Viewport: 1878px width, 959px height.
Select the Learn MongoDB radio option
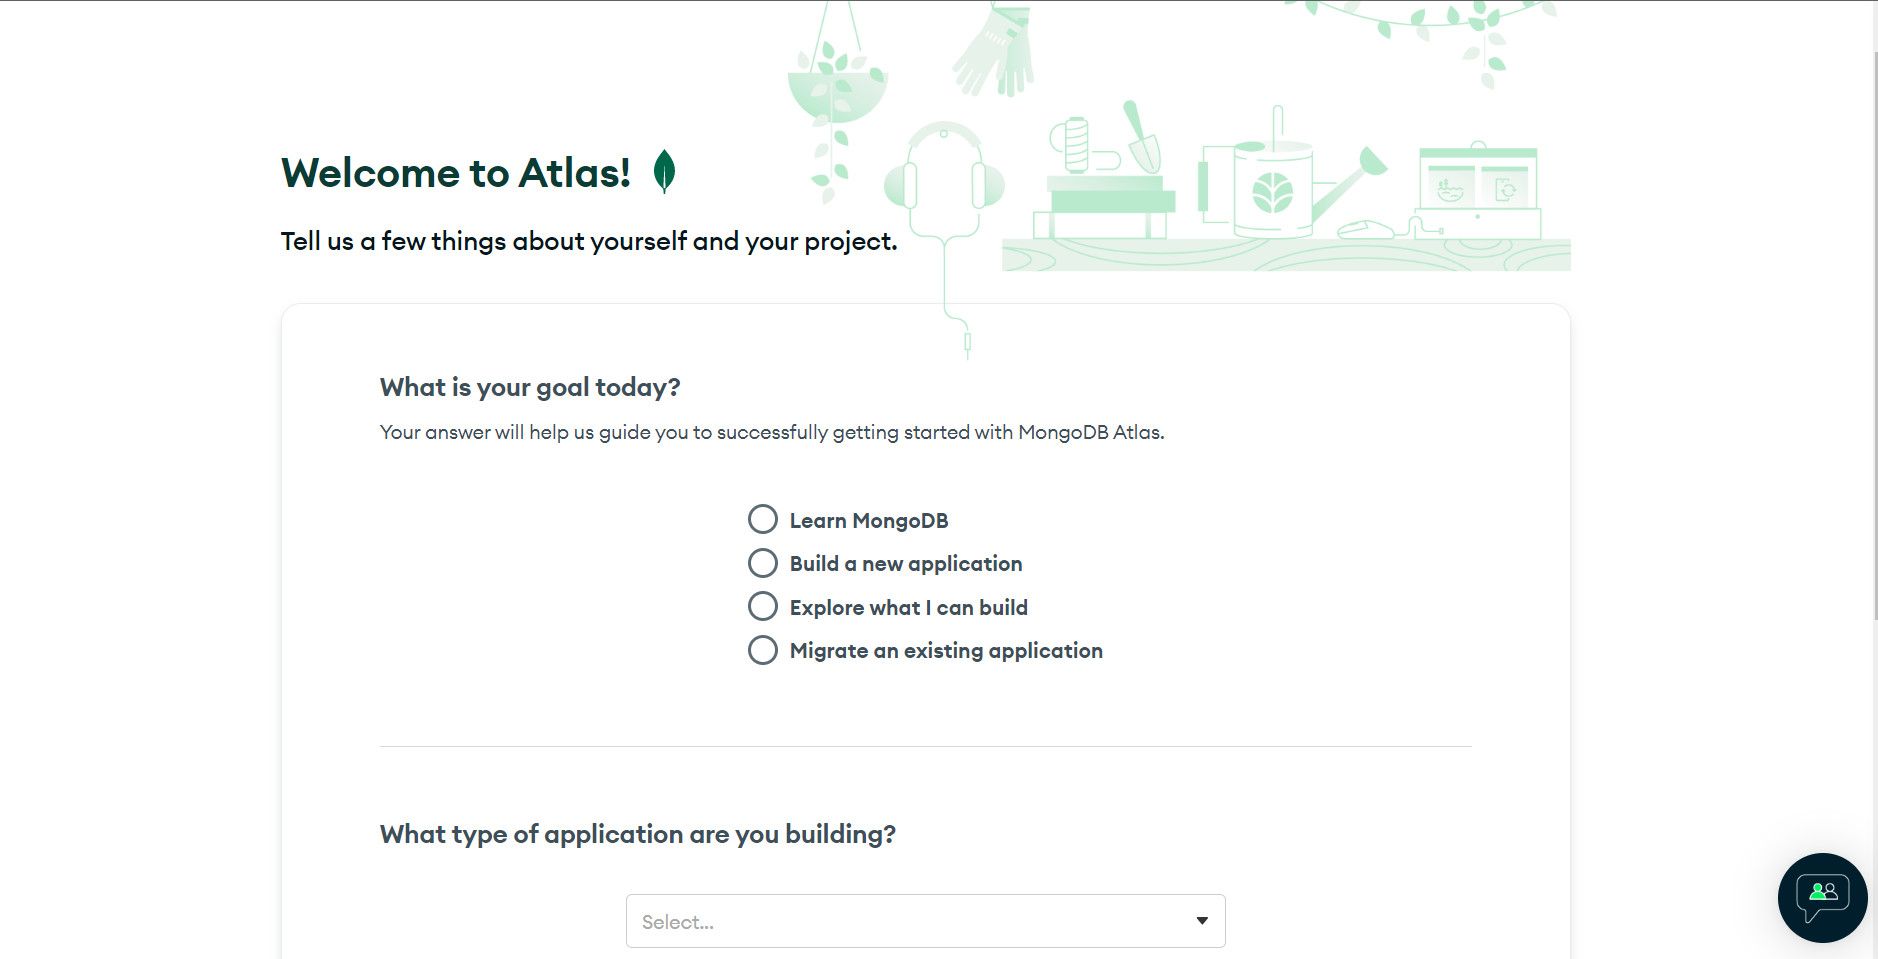[763, 520]
